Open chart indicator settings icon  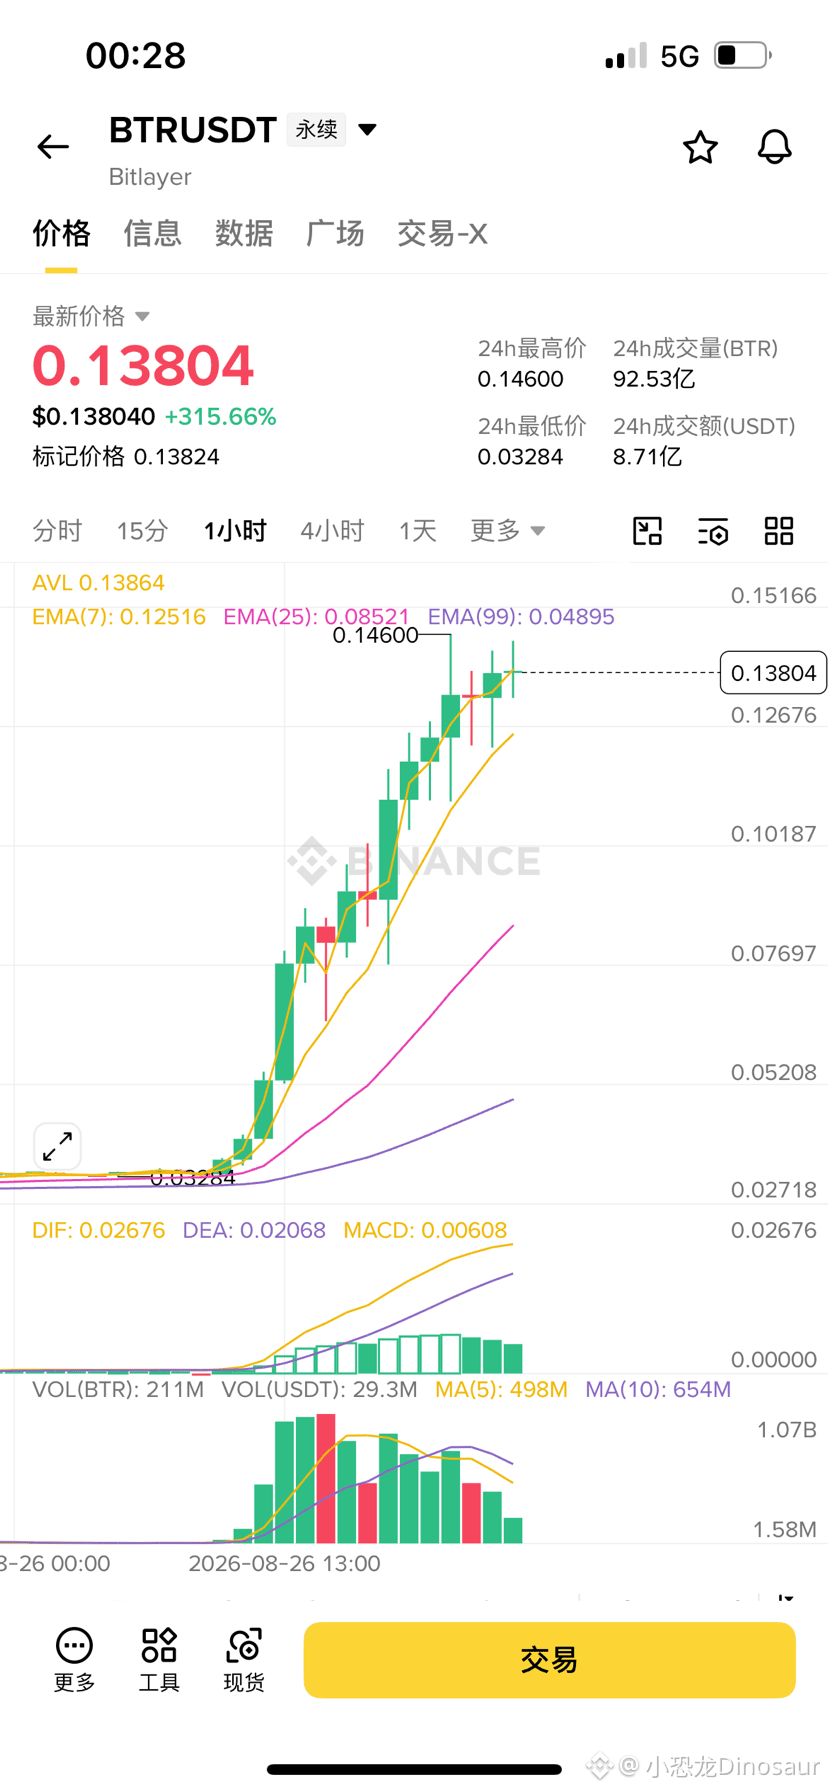[x=713, y=531]
